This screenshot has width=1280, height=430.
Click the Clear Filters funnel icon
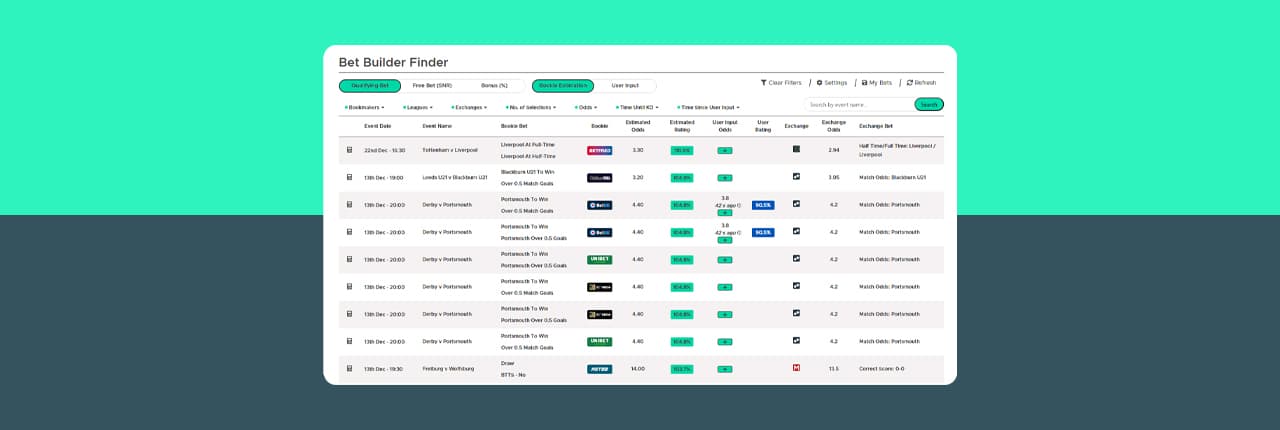click(x=764, y=83)
